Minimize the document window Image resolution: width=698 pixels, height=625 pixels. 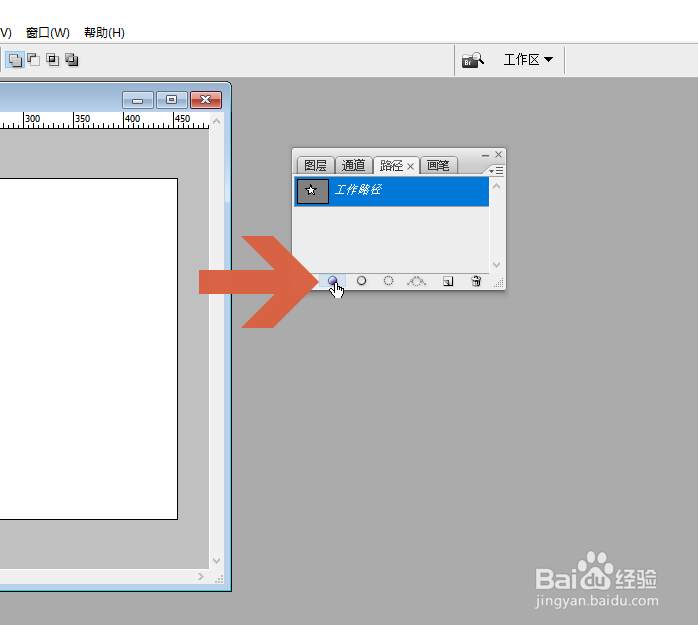(138, 100)
